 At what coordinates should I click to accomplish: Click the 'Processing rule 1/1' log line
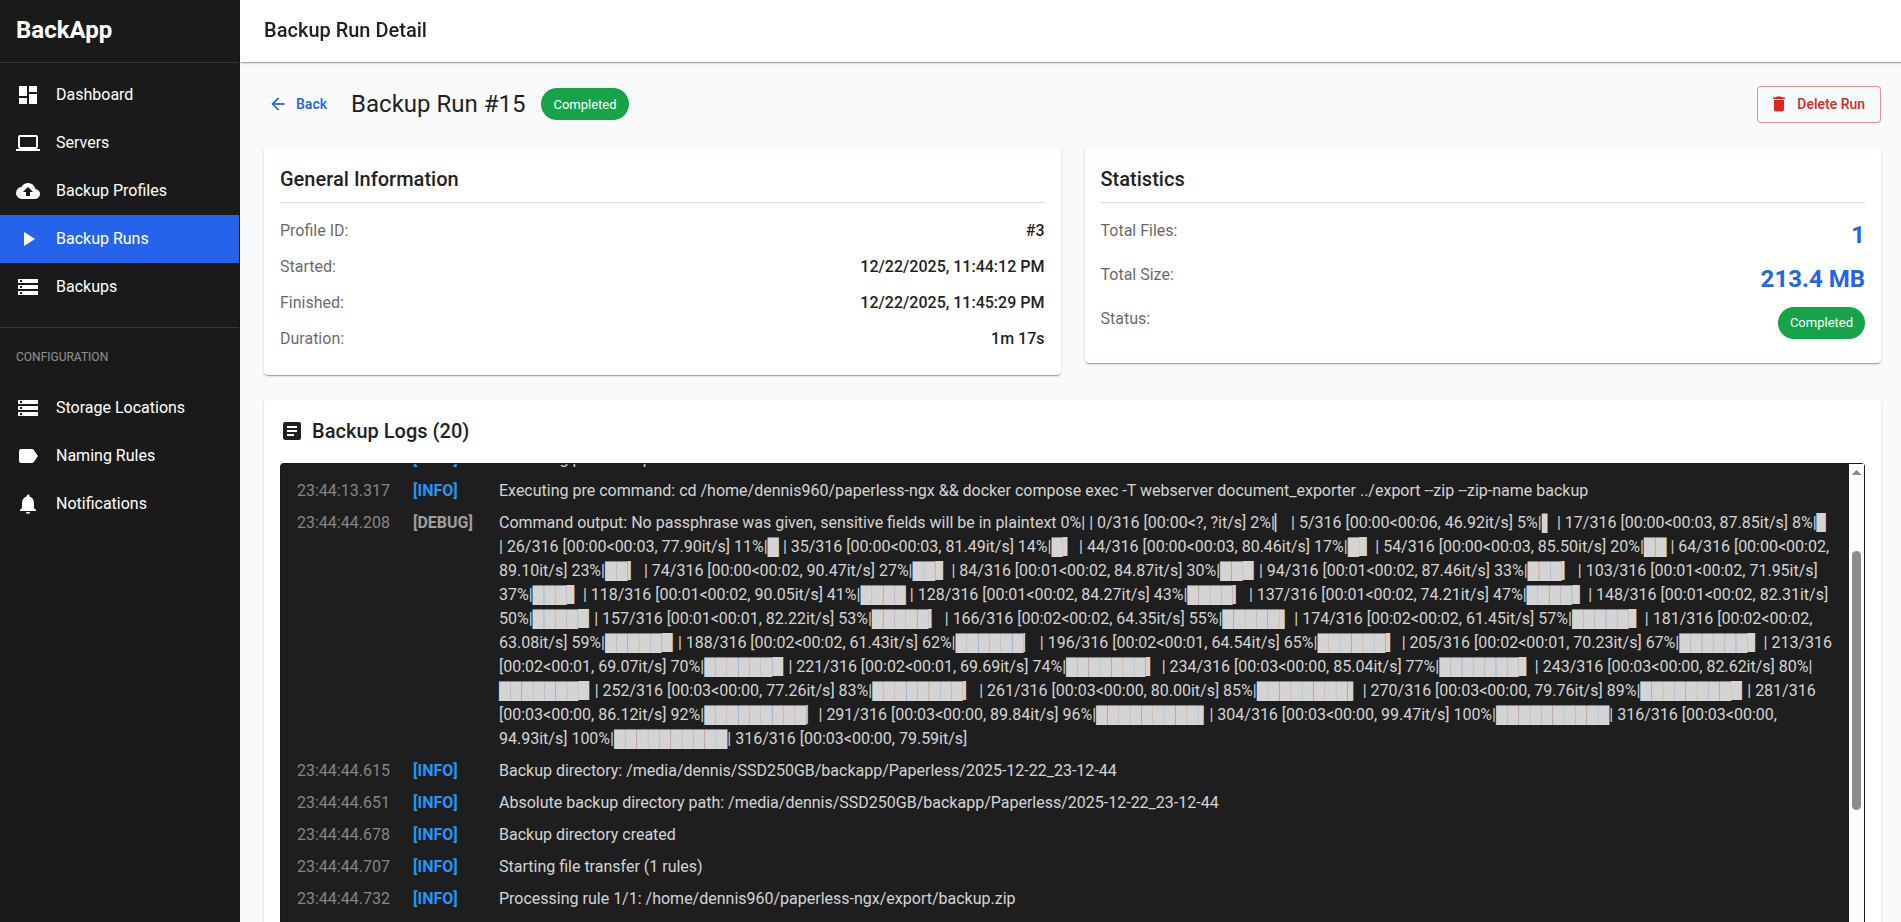(x=757, y=899)
